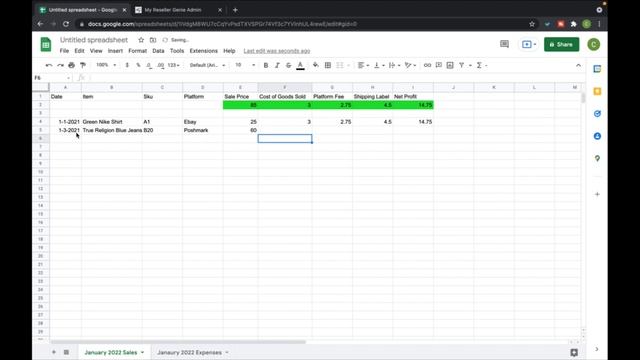Open the Format menu
Viewport: 640px width, 360px height.
pyautogui.click(x=138, y=51)
